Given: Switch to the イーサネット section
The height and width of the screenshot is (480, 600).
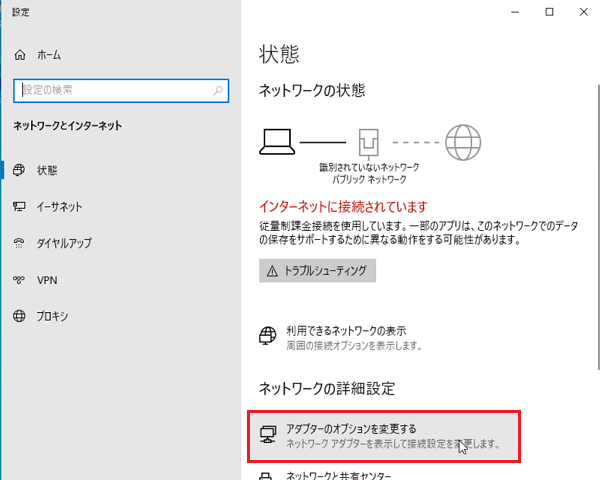Looking at the screenshot, I should point(59,207).
